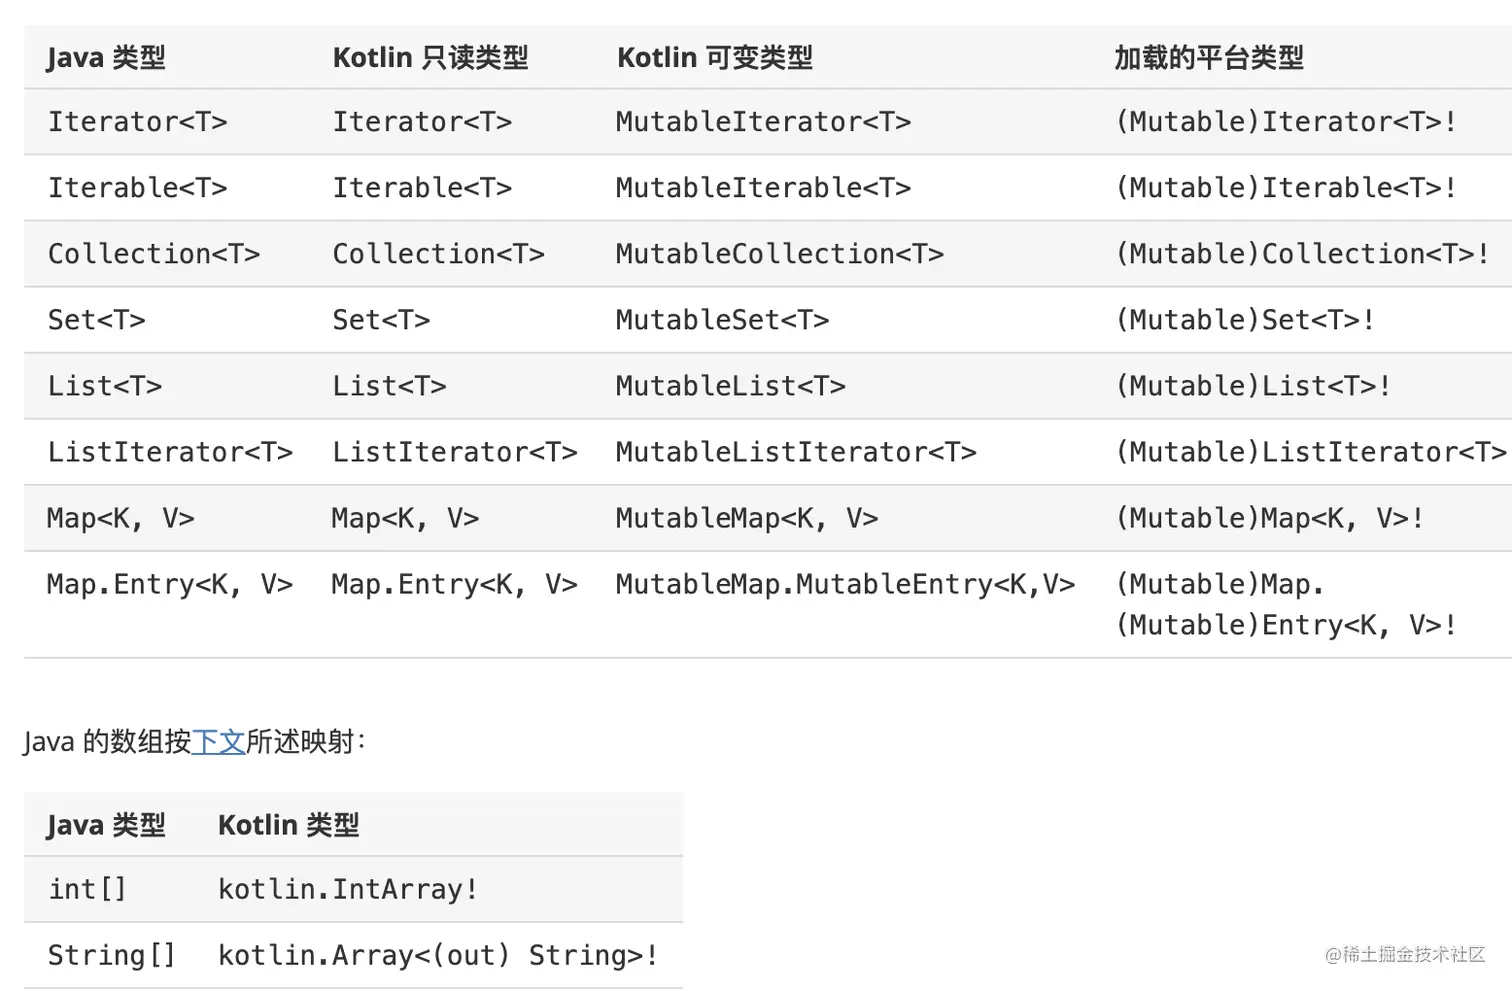Click (Mutable)Map<K, V>! platform type cell

[x=1269, y=518]
